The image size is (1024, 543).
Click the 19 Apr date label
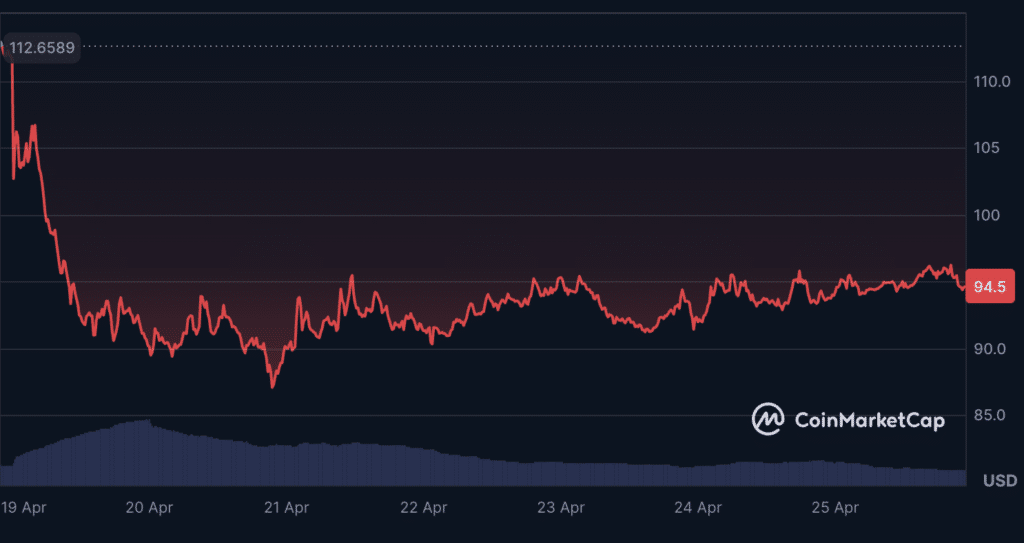[x=24, y=507]
